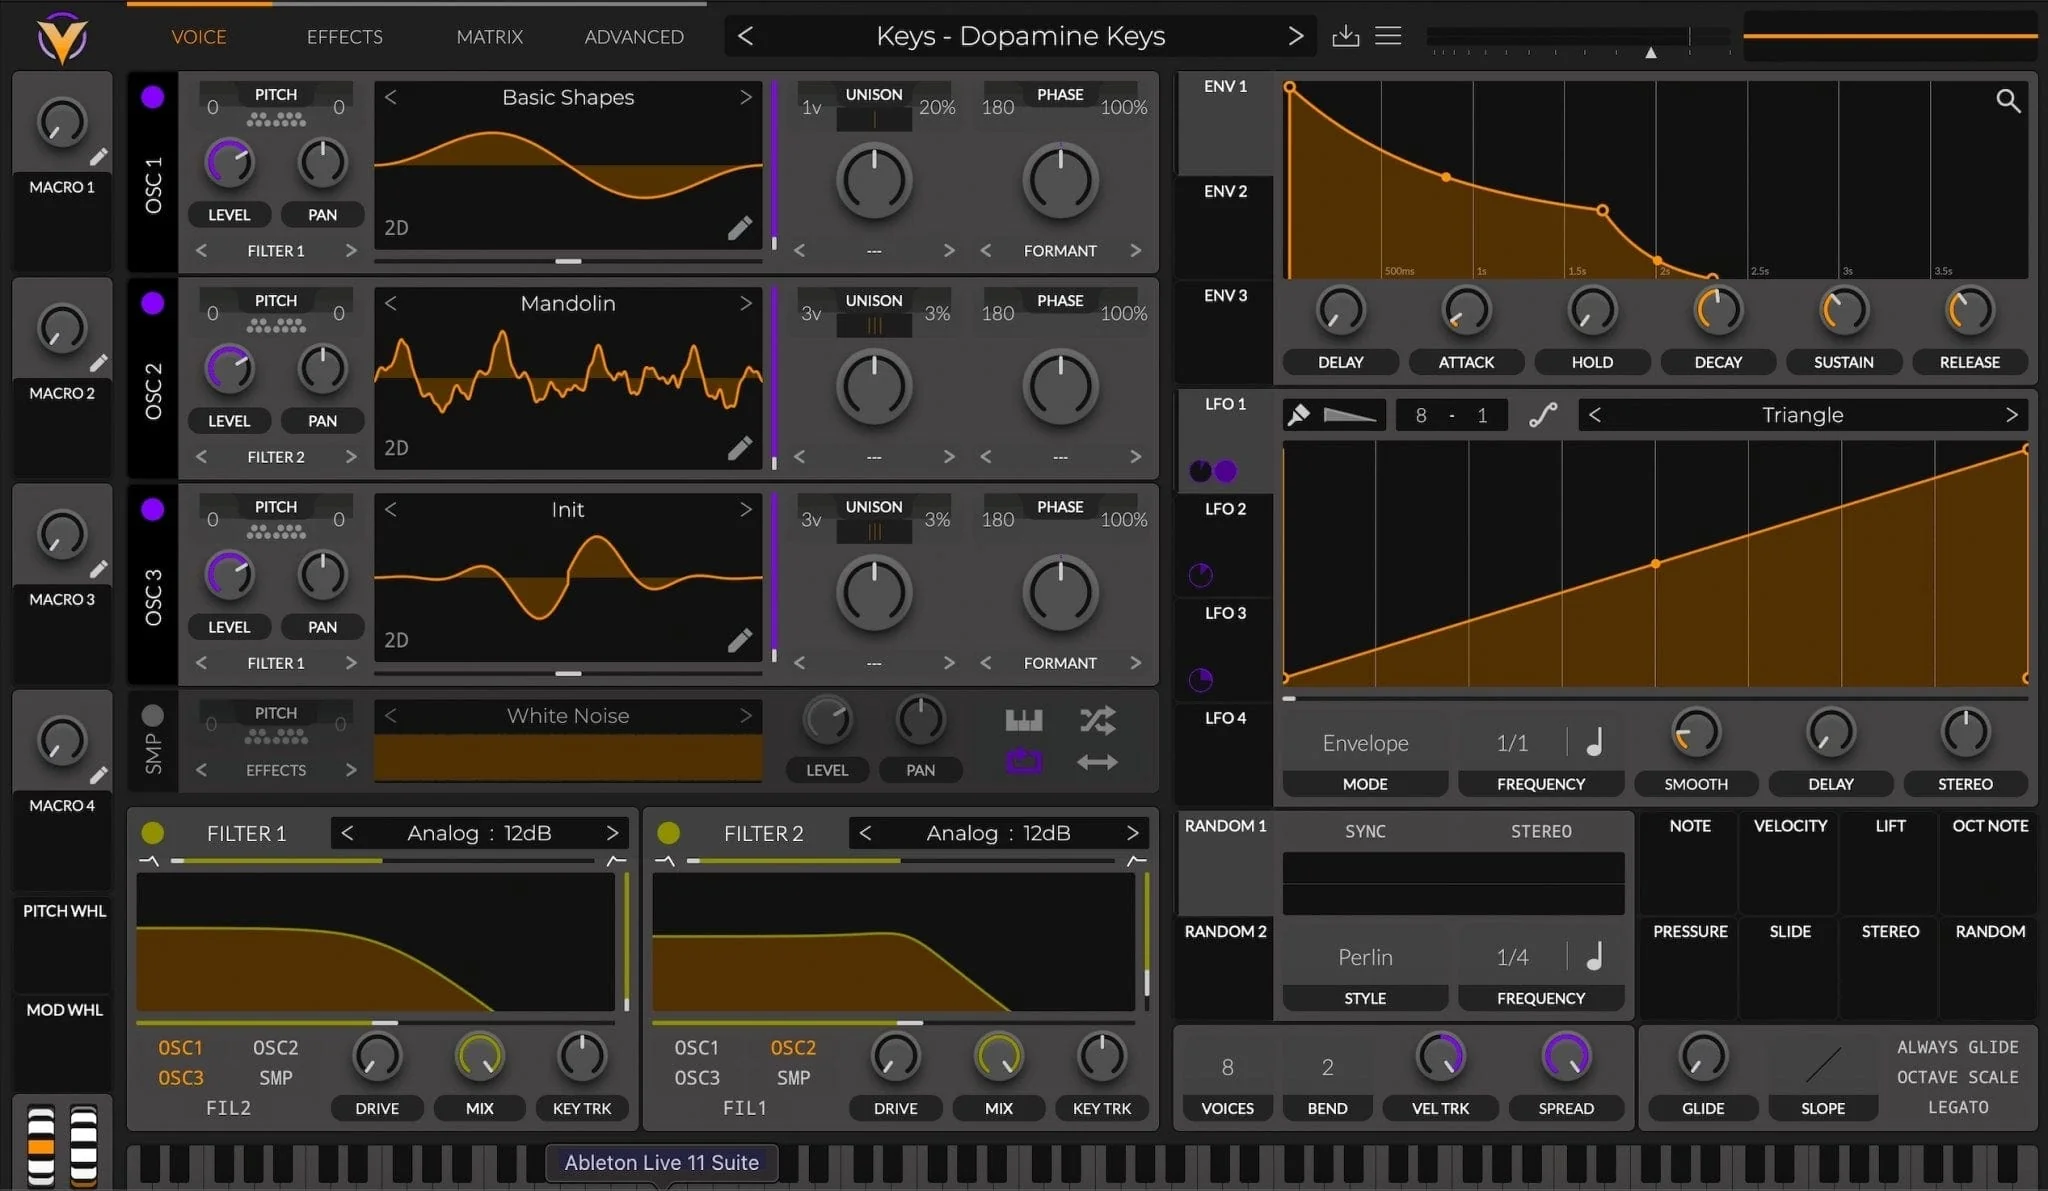
Task: Toggle sampler bounce arrows icon
Action: (x=1097, y=762)
